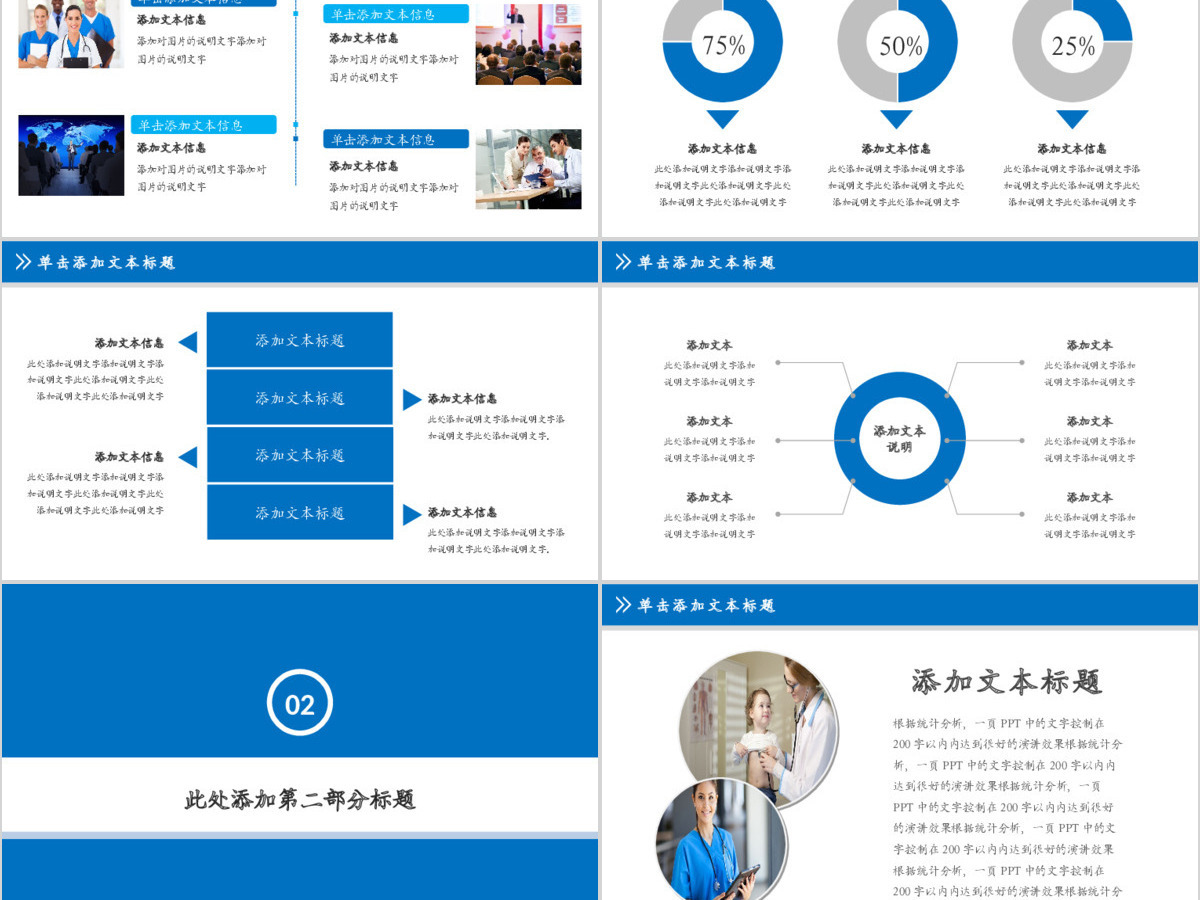Image resolution: width=1200 pixels, height=900 pixels.
Task: Click the double chevron icon above the doctor photos slide
Action: 623,605
